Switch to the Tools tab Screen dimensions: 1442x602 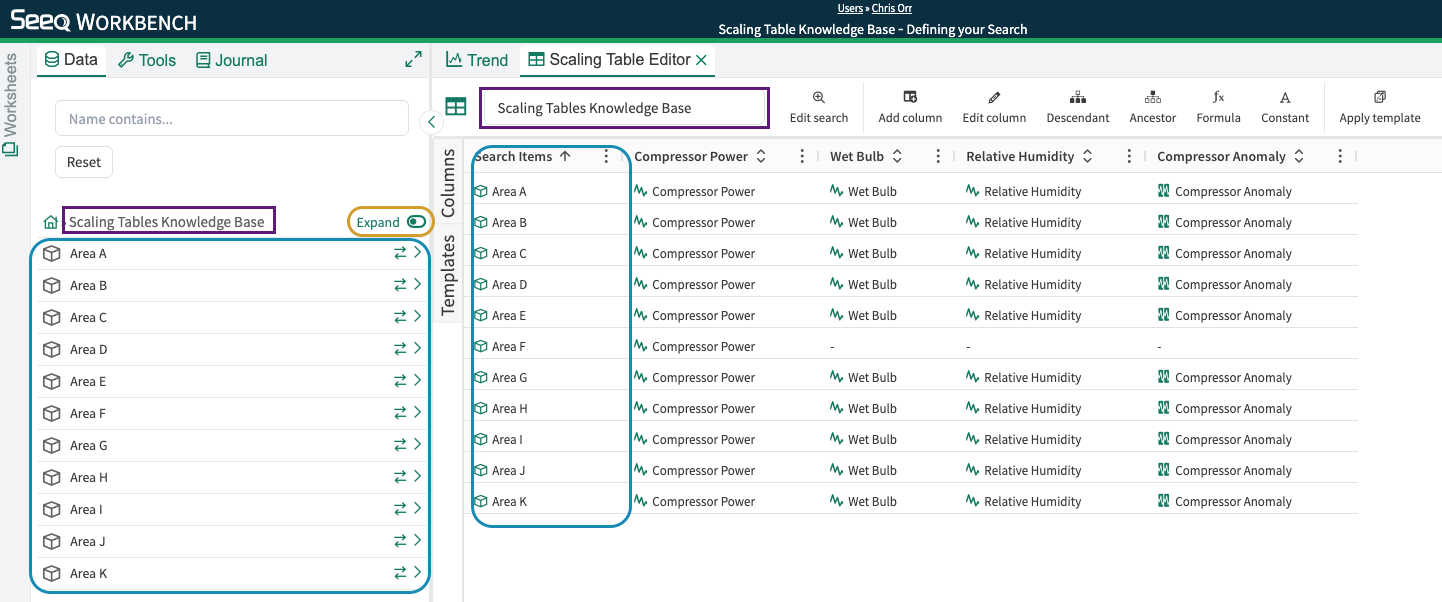(x=147, y=60)
